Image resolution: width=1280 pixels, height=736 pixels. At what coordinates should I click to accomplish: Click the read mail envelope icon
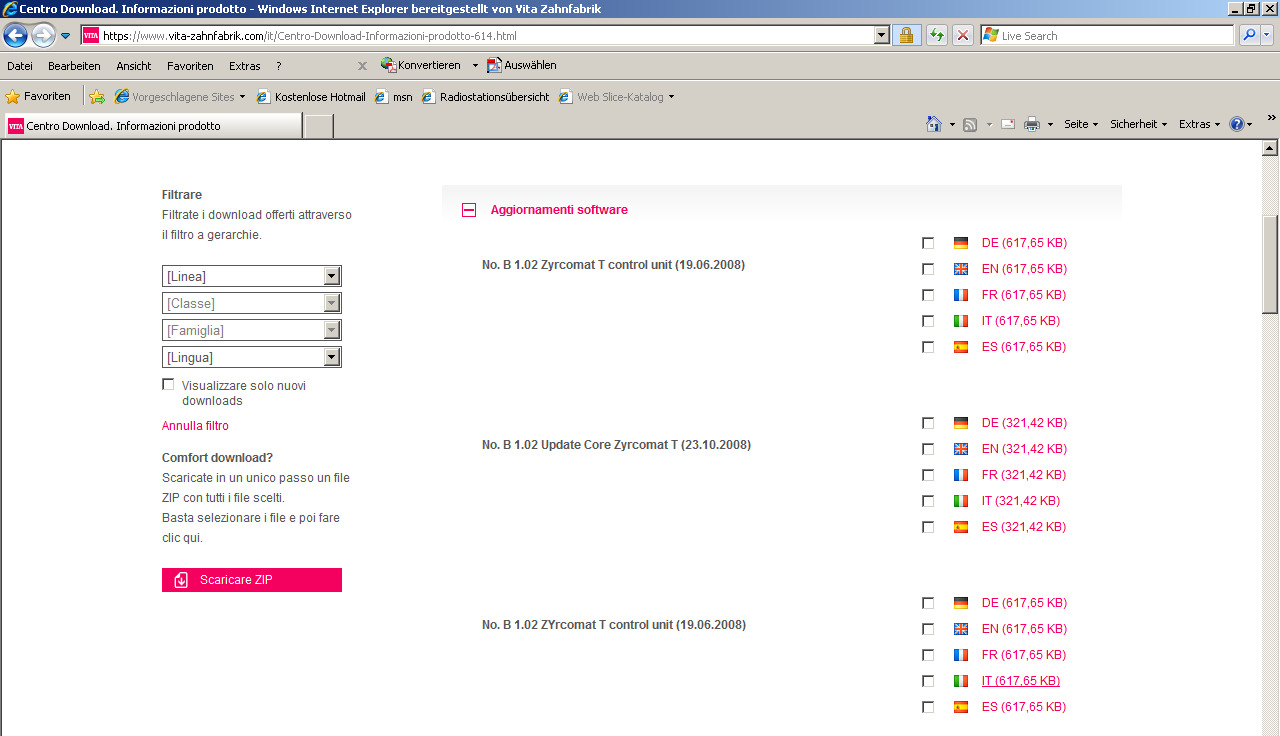(1008, 124)
